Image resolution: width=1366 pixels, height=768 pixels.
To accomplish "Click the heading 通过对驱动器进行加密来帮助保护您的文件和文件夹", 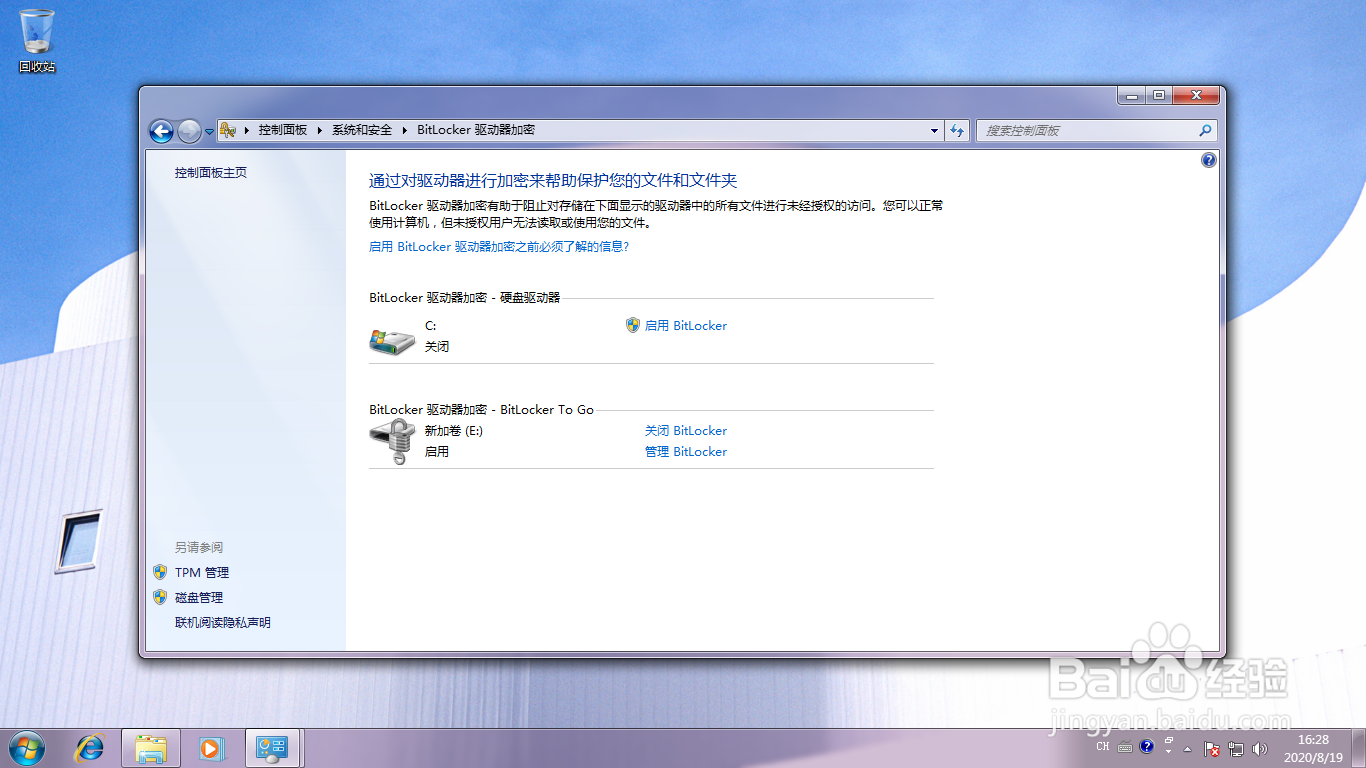I will click(x=553, y=180).
